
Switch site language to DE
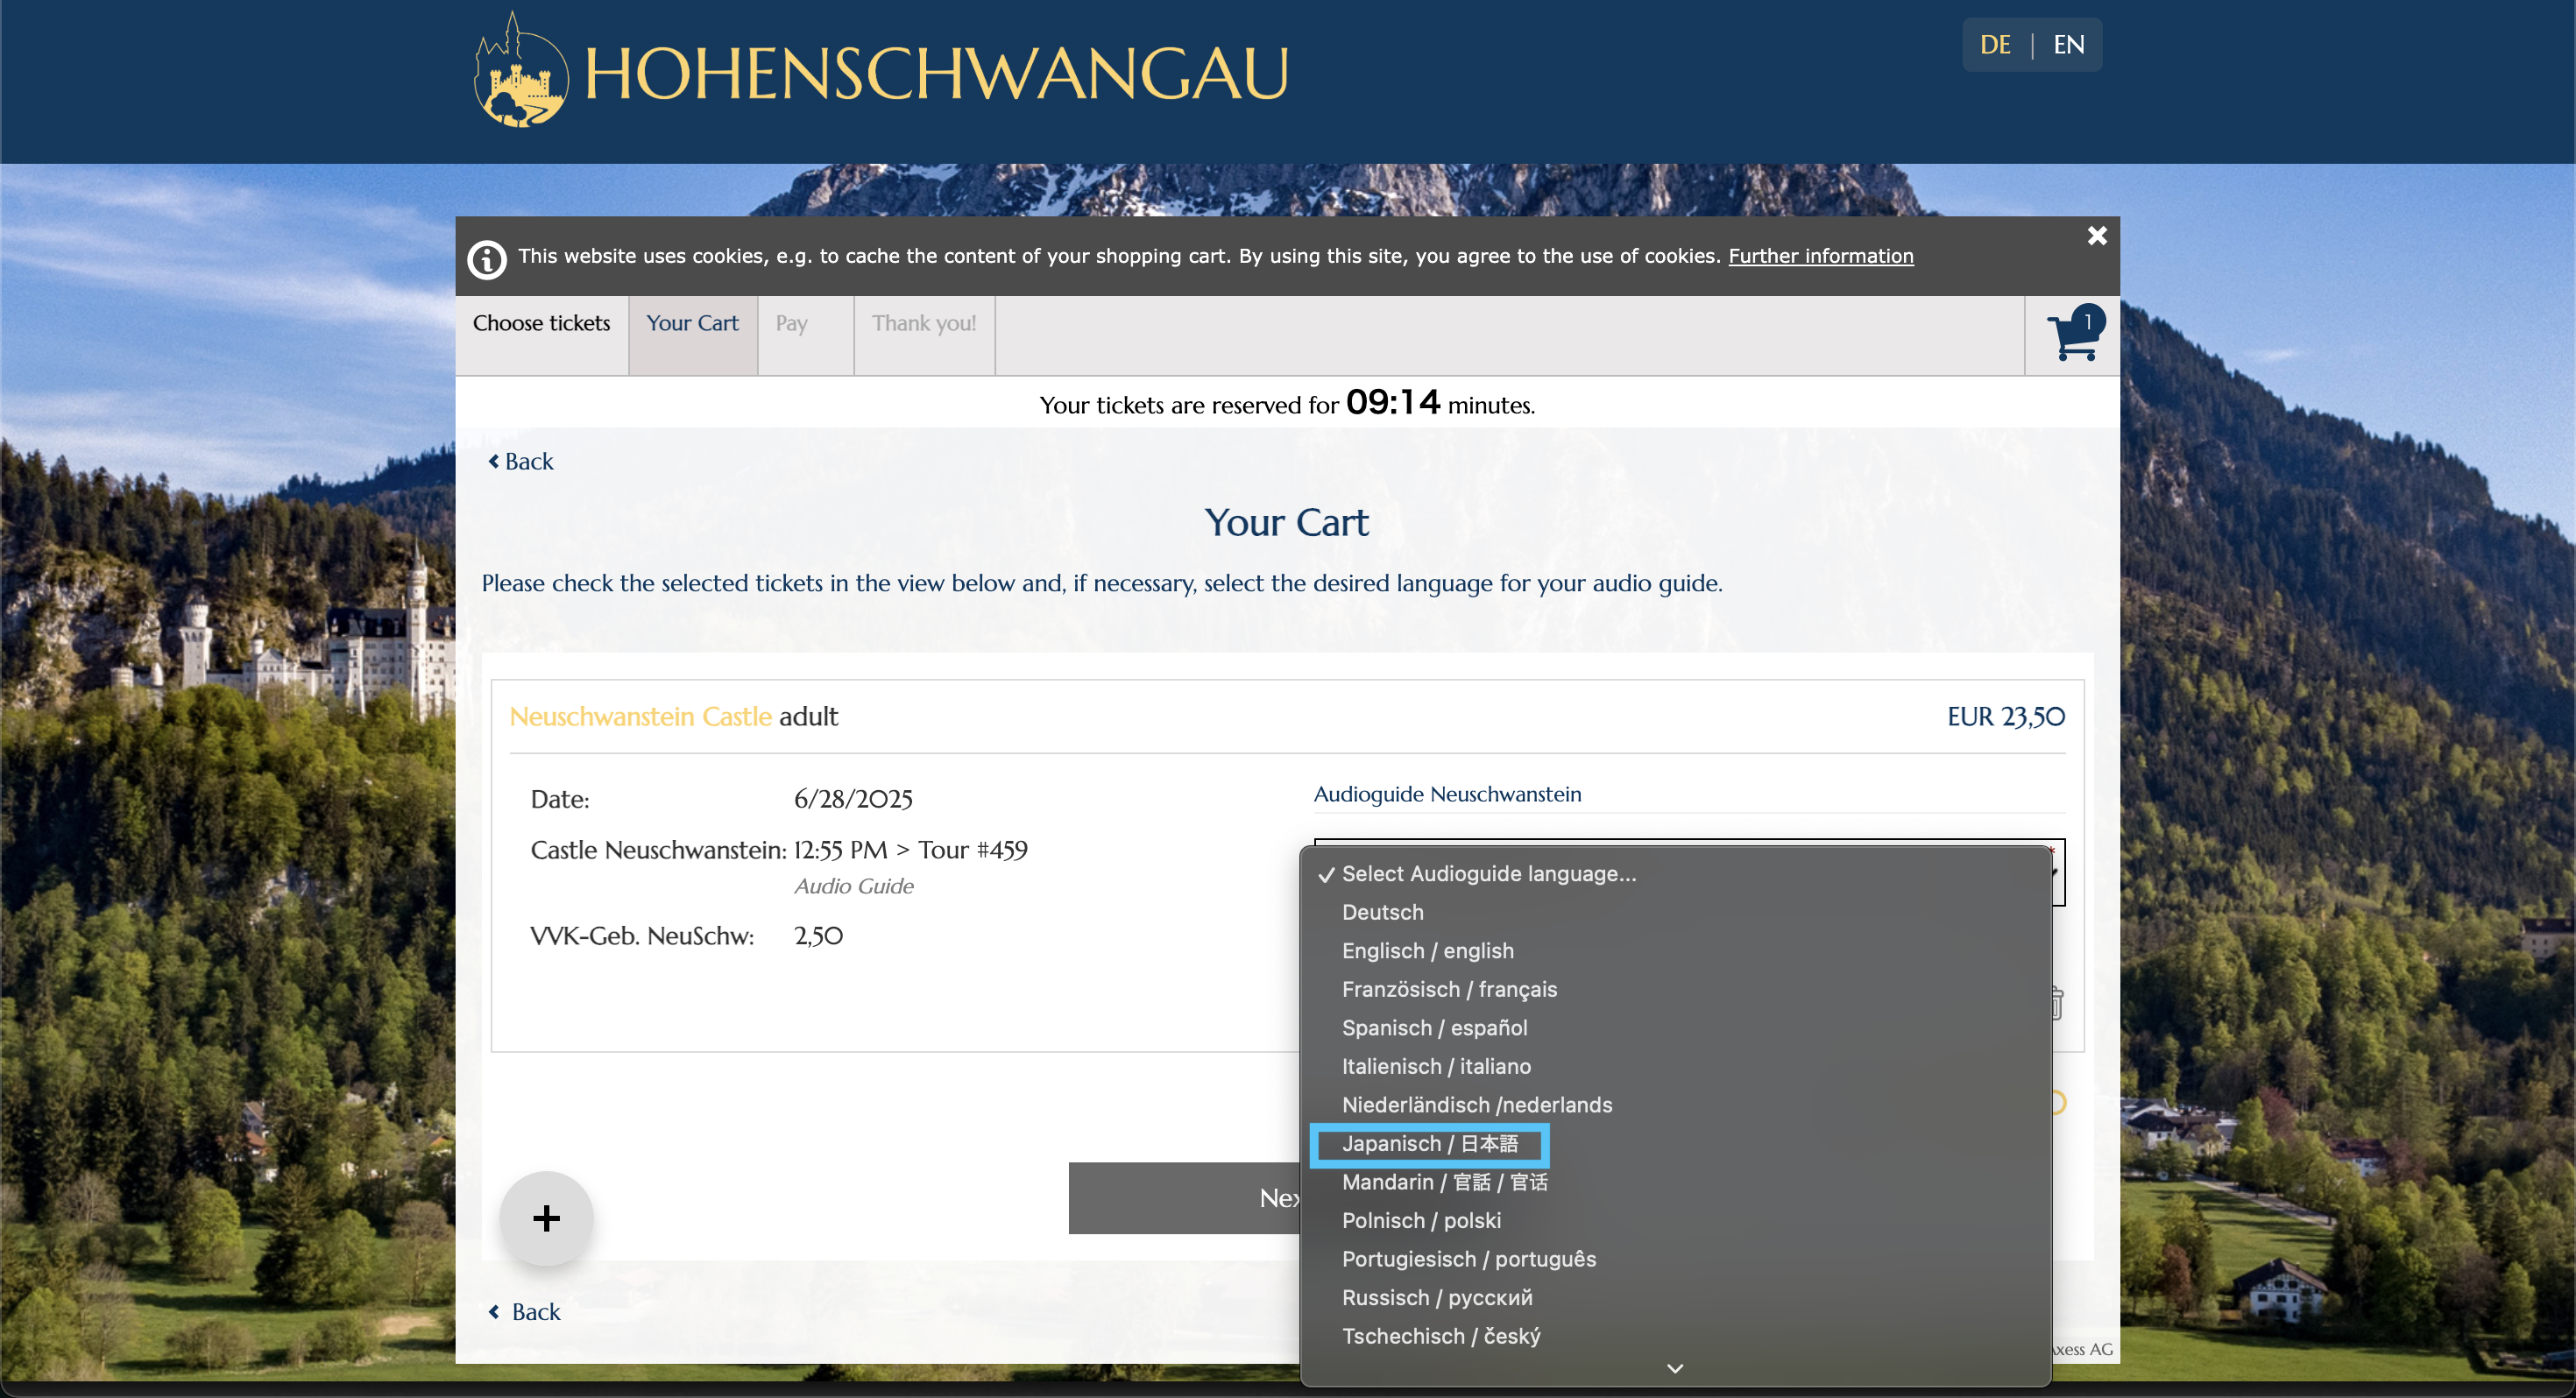tap(1995, 45)
